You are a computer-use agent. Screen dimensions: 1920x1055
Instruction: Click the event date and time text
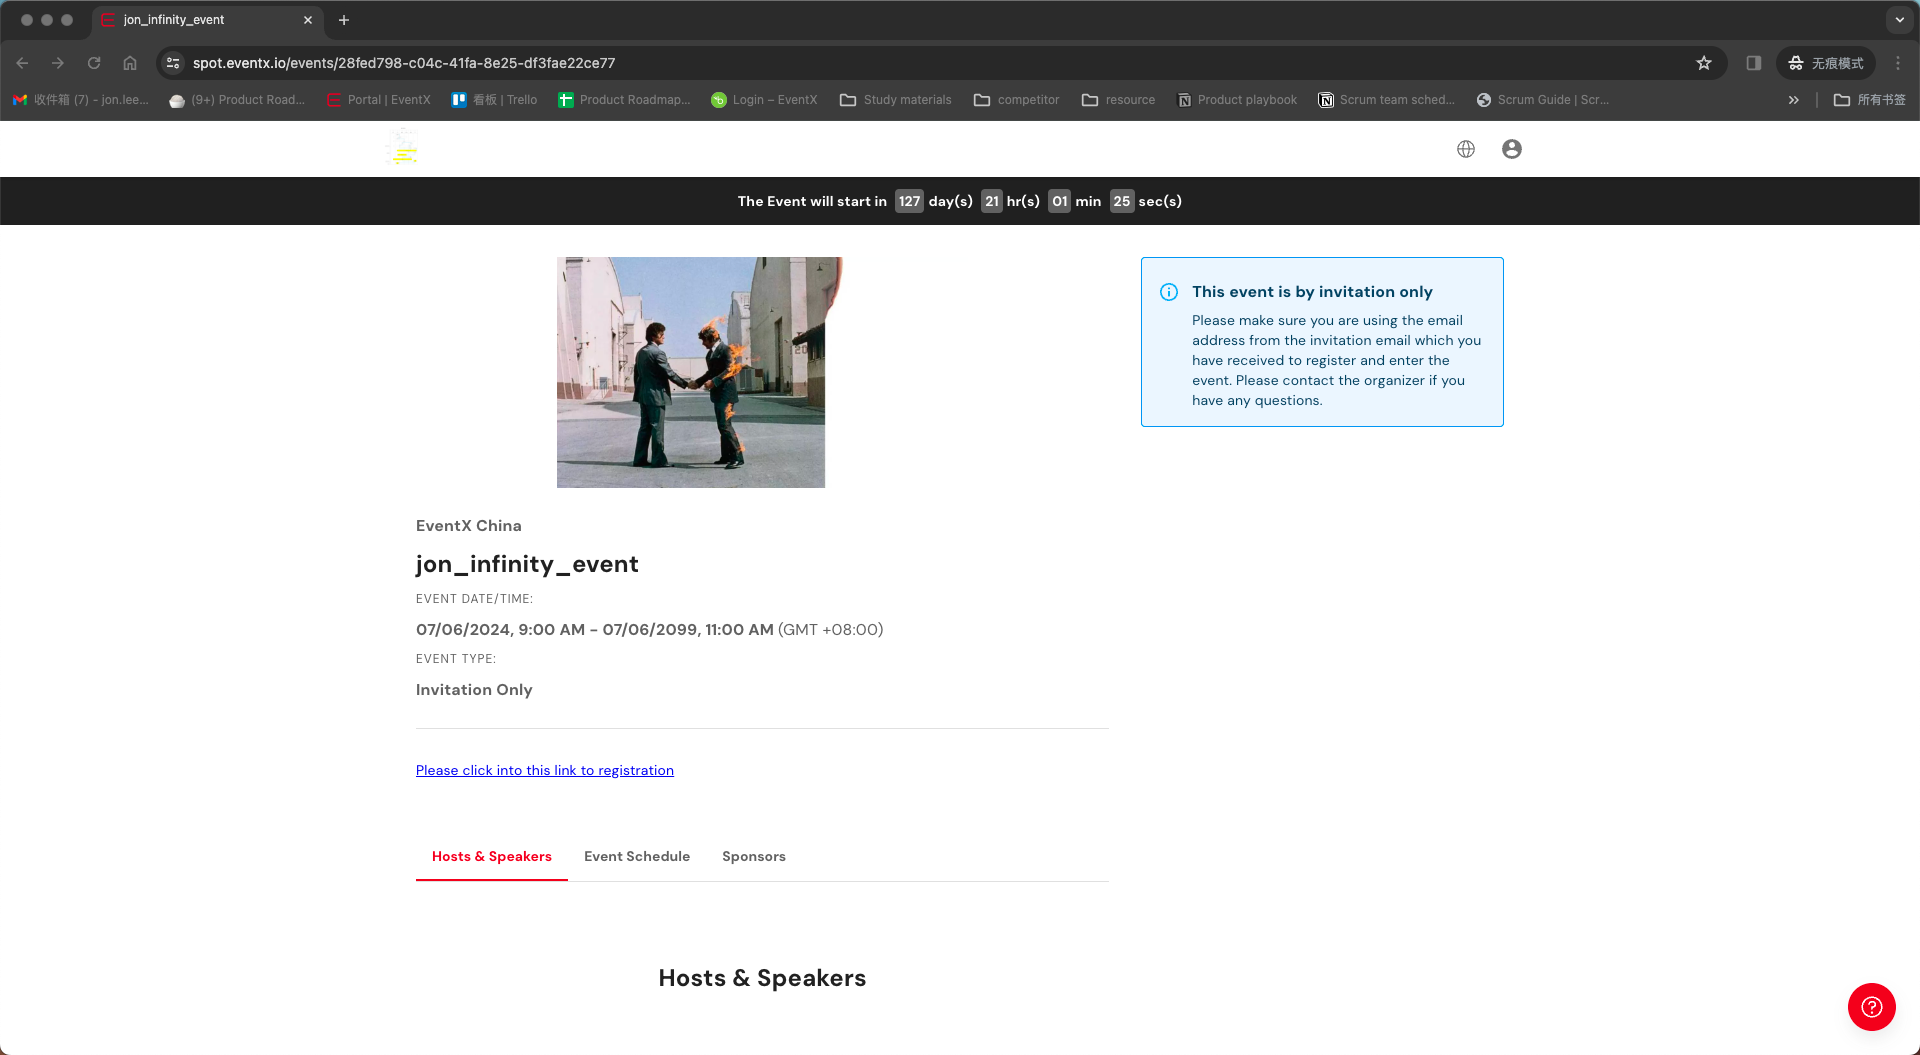pyautogui.click(x=650, y=630)
